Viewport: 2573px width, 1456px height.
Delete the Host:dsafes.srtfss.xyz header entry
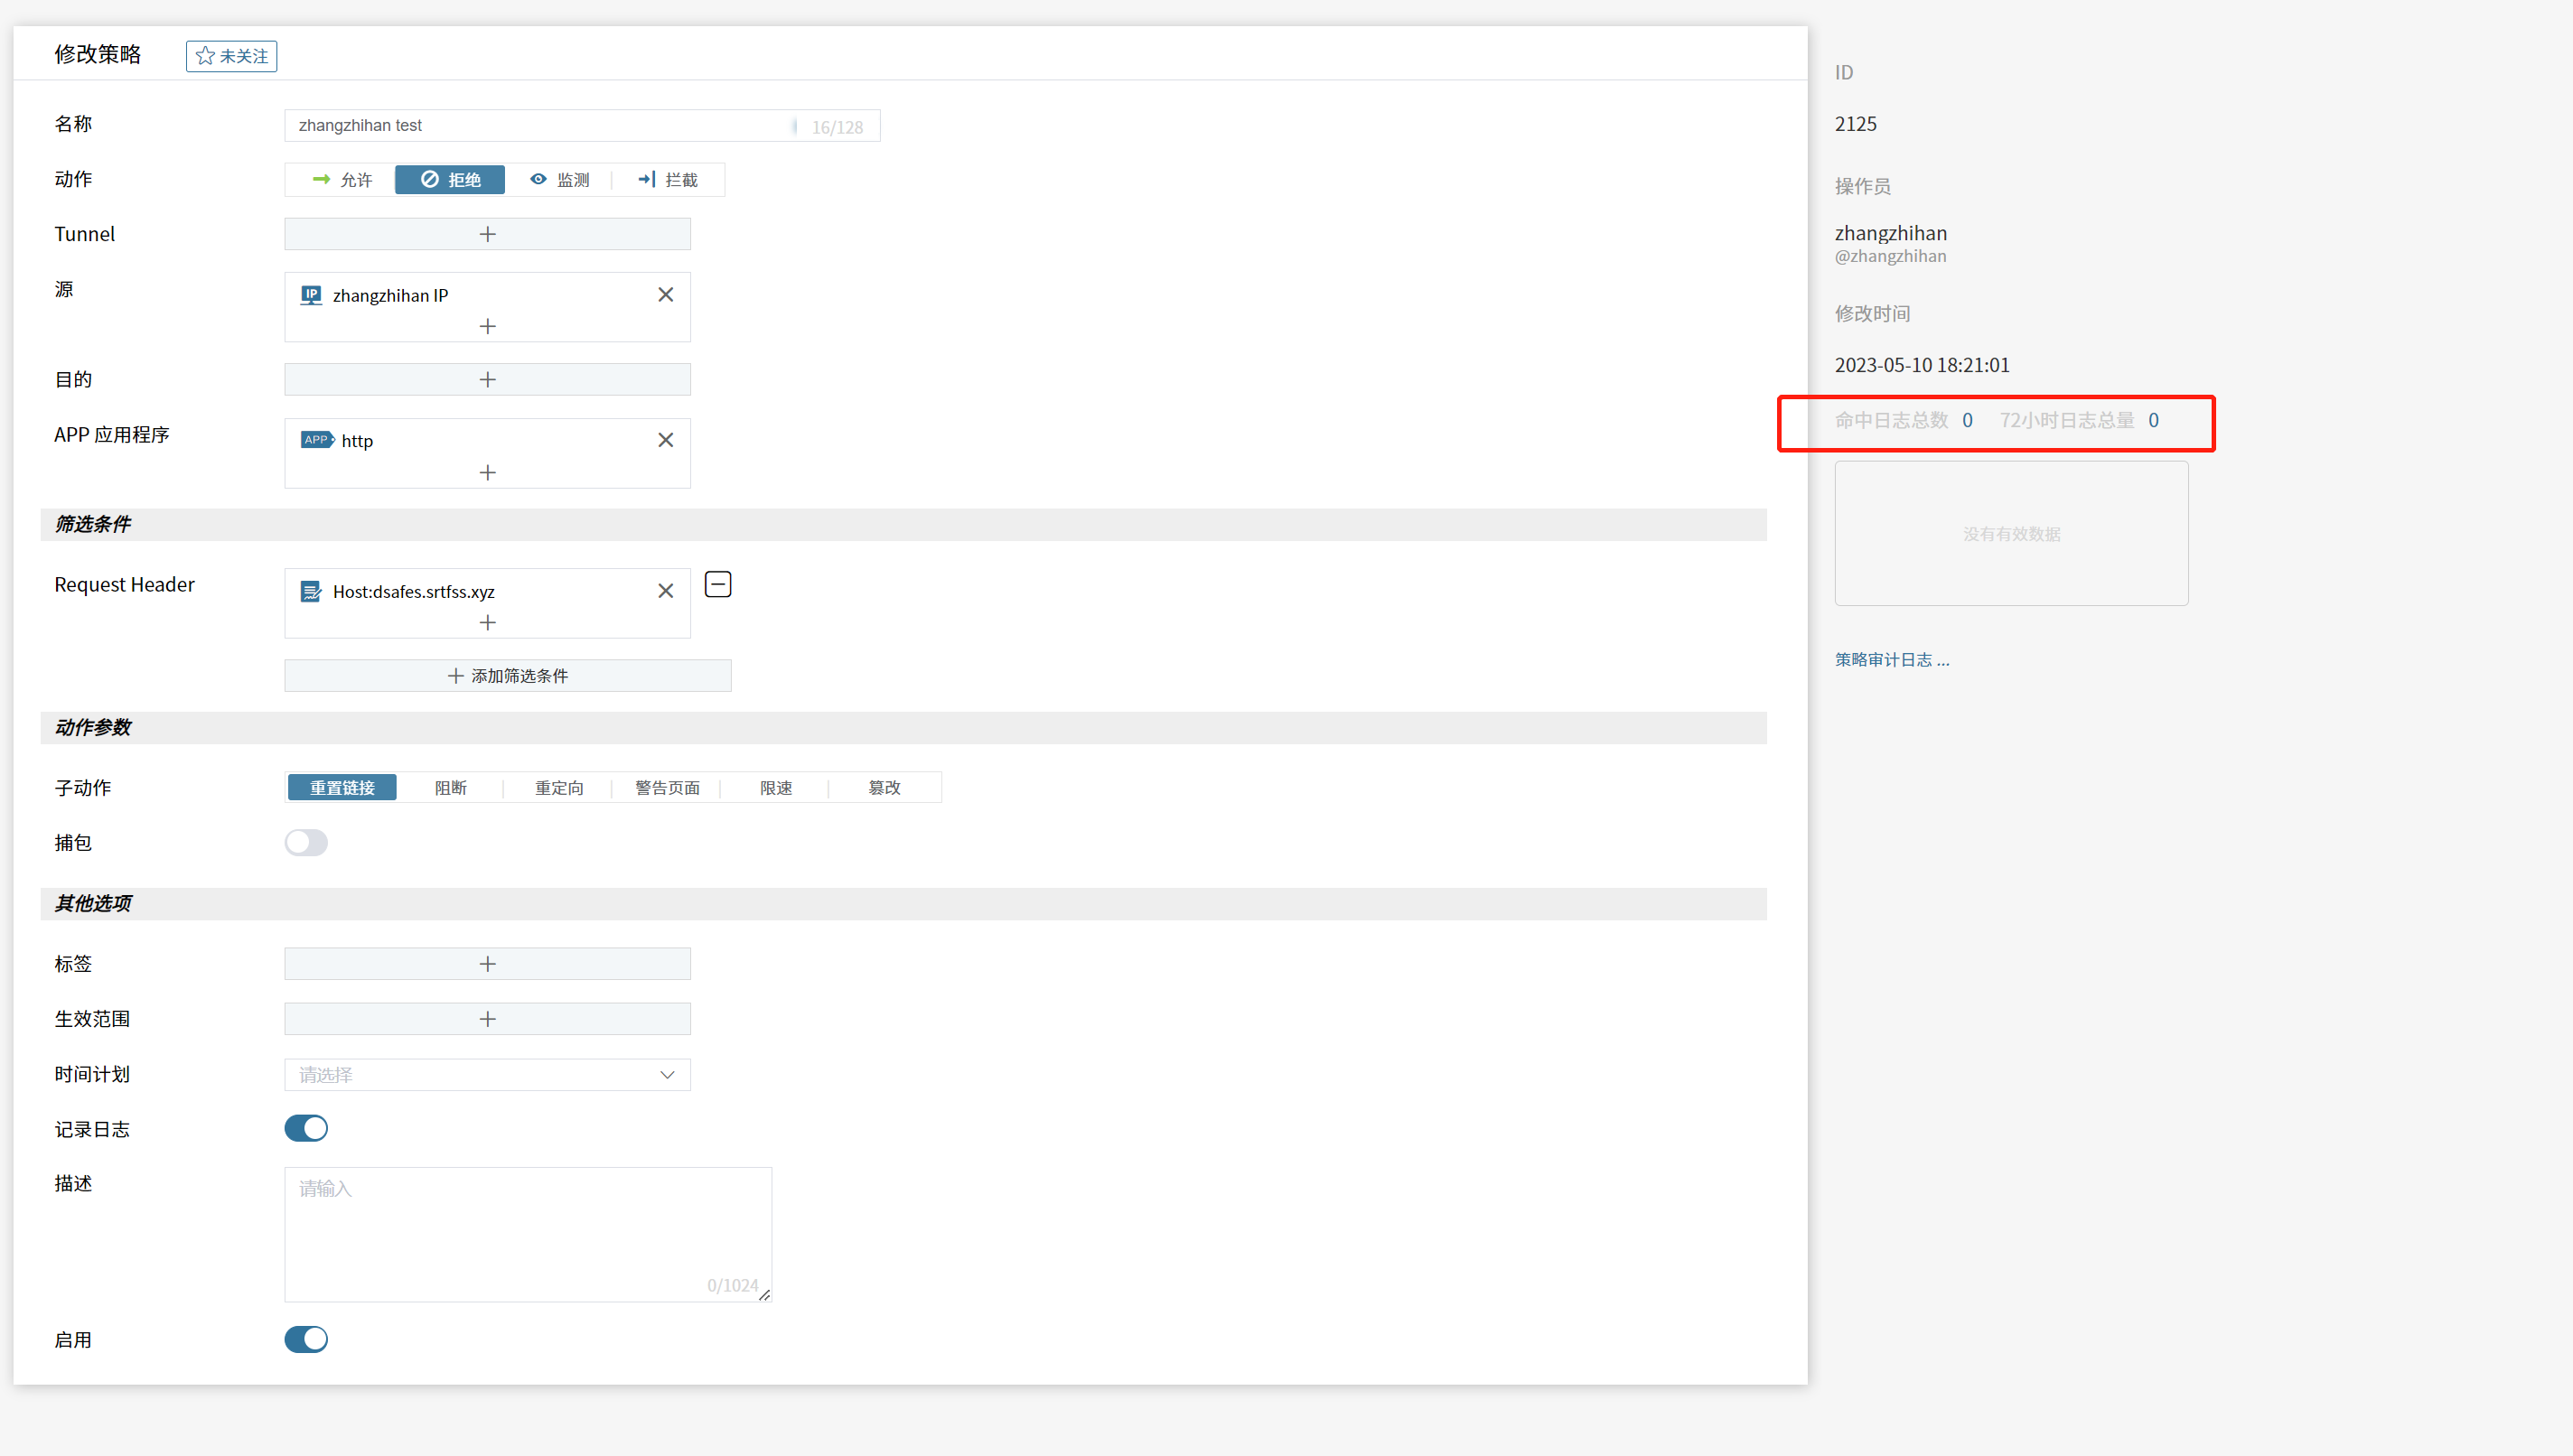pos(665,591)
